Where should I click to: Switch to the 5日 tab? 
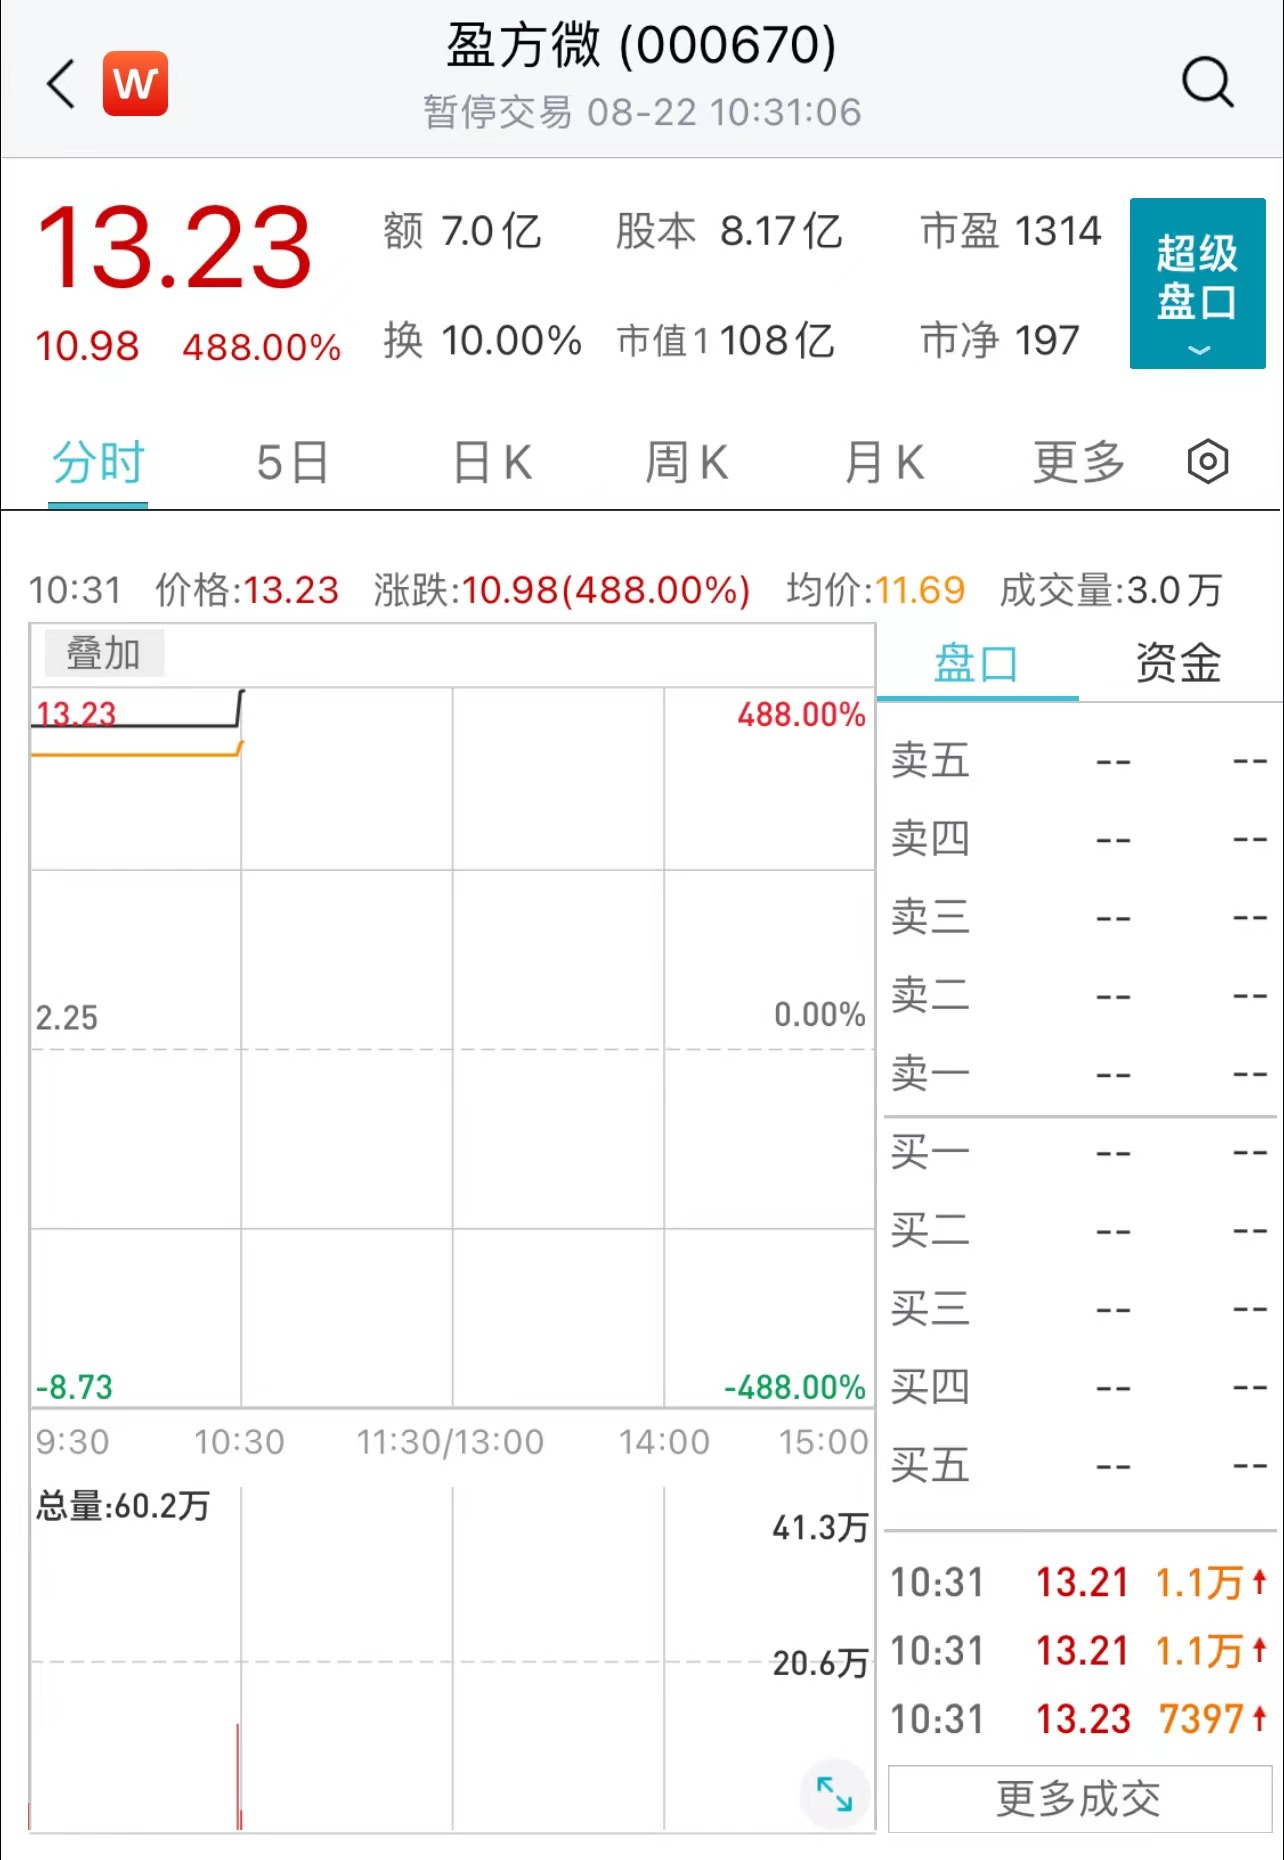pyautogui.click(x=292, y=463)
